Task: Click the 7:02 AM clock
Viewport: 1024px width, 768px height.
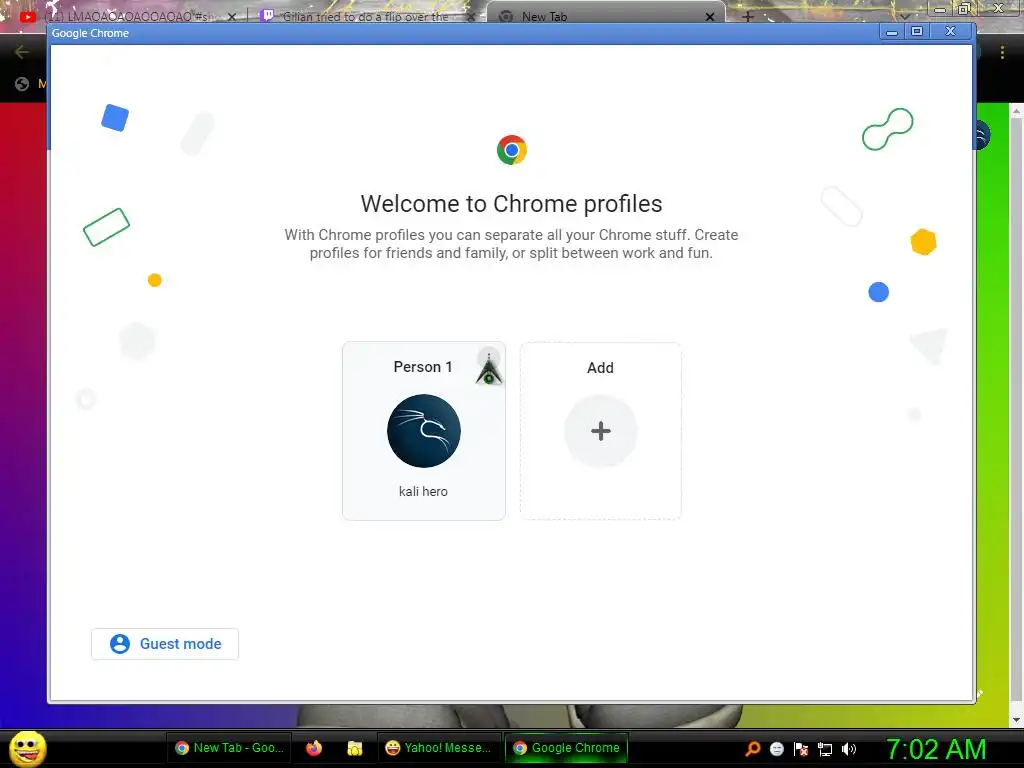Action: [936, 750]
